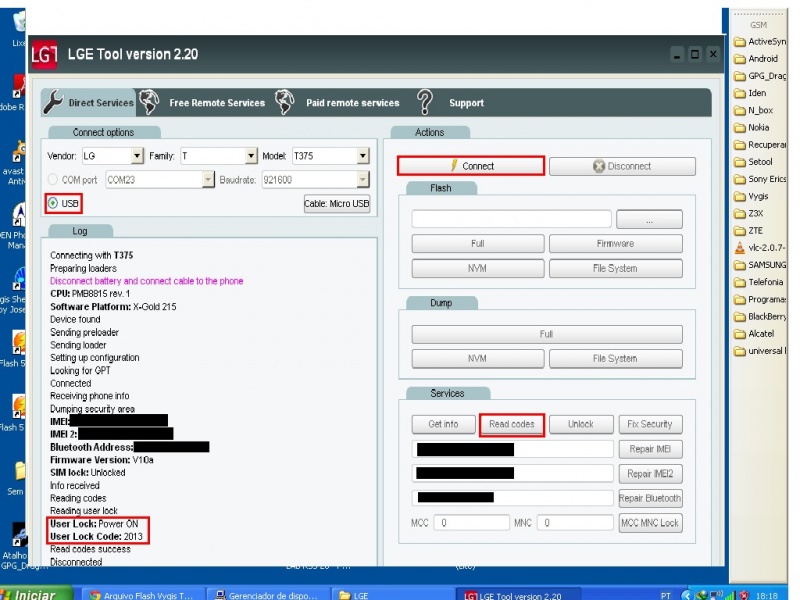Click the MCC input field
800x600 pixels.
point(471,522)
